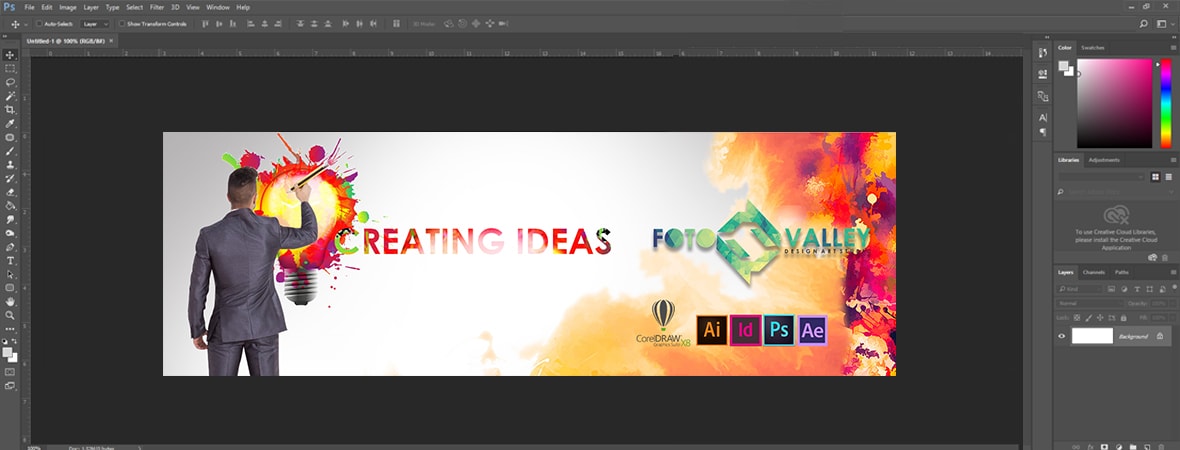Toggle the layer filtering switch
The image size is (1180, 450).
[1174, 287]
